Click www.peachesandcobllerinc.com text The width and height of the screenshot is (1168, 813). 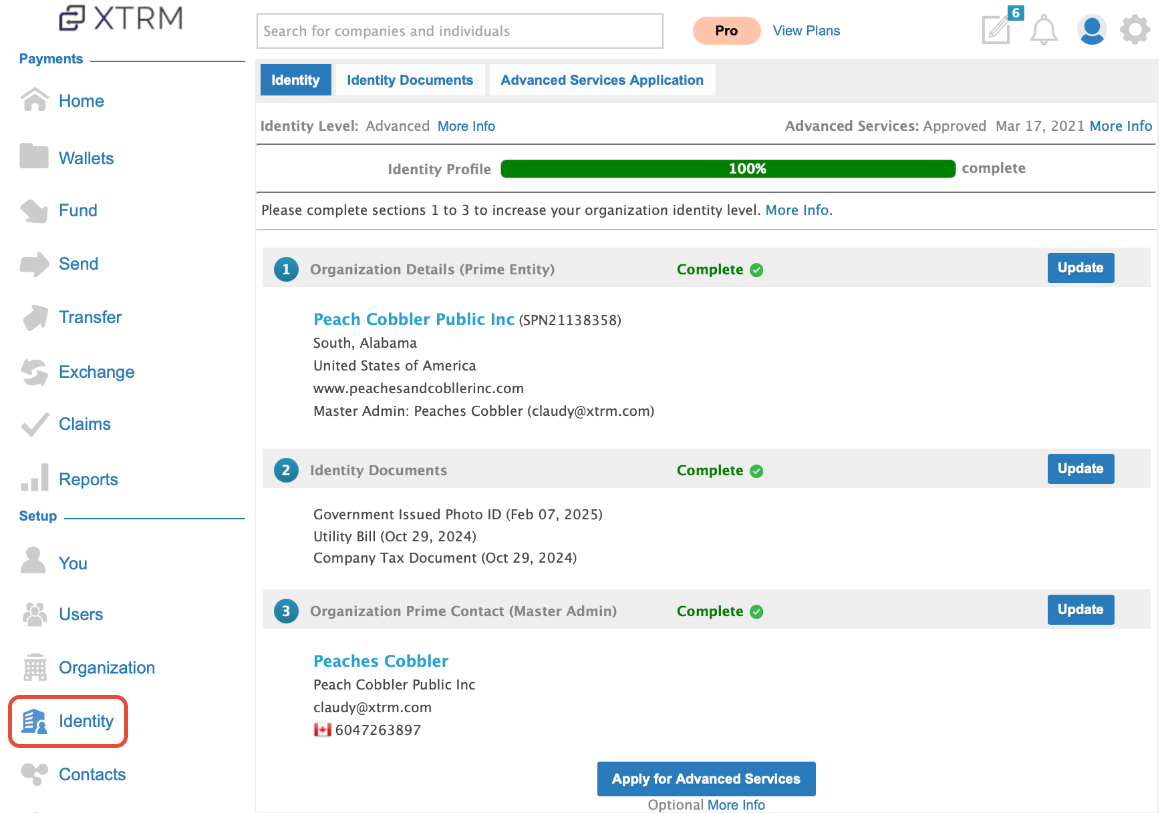coord(419,388)
